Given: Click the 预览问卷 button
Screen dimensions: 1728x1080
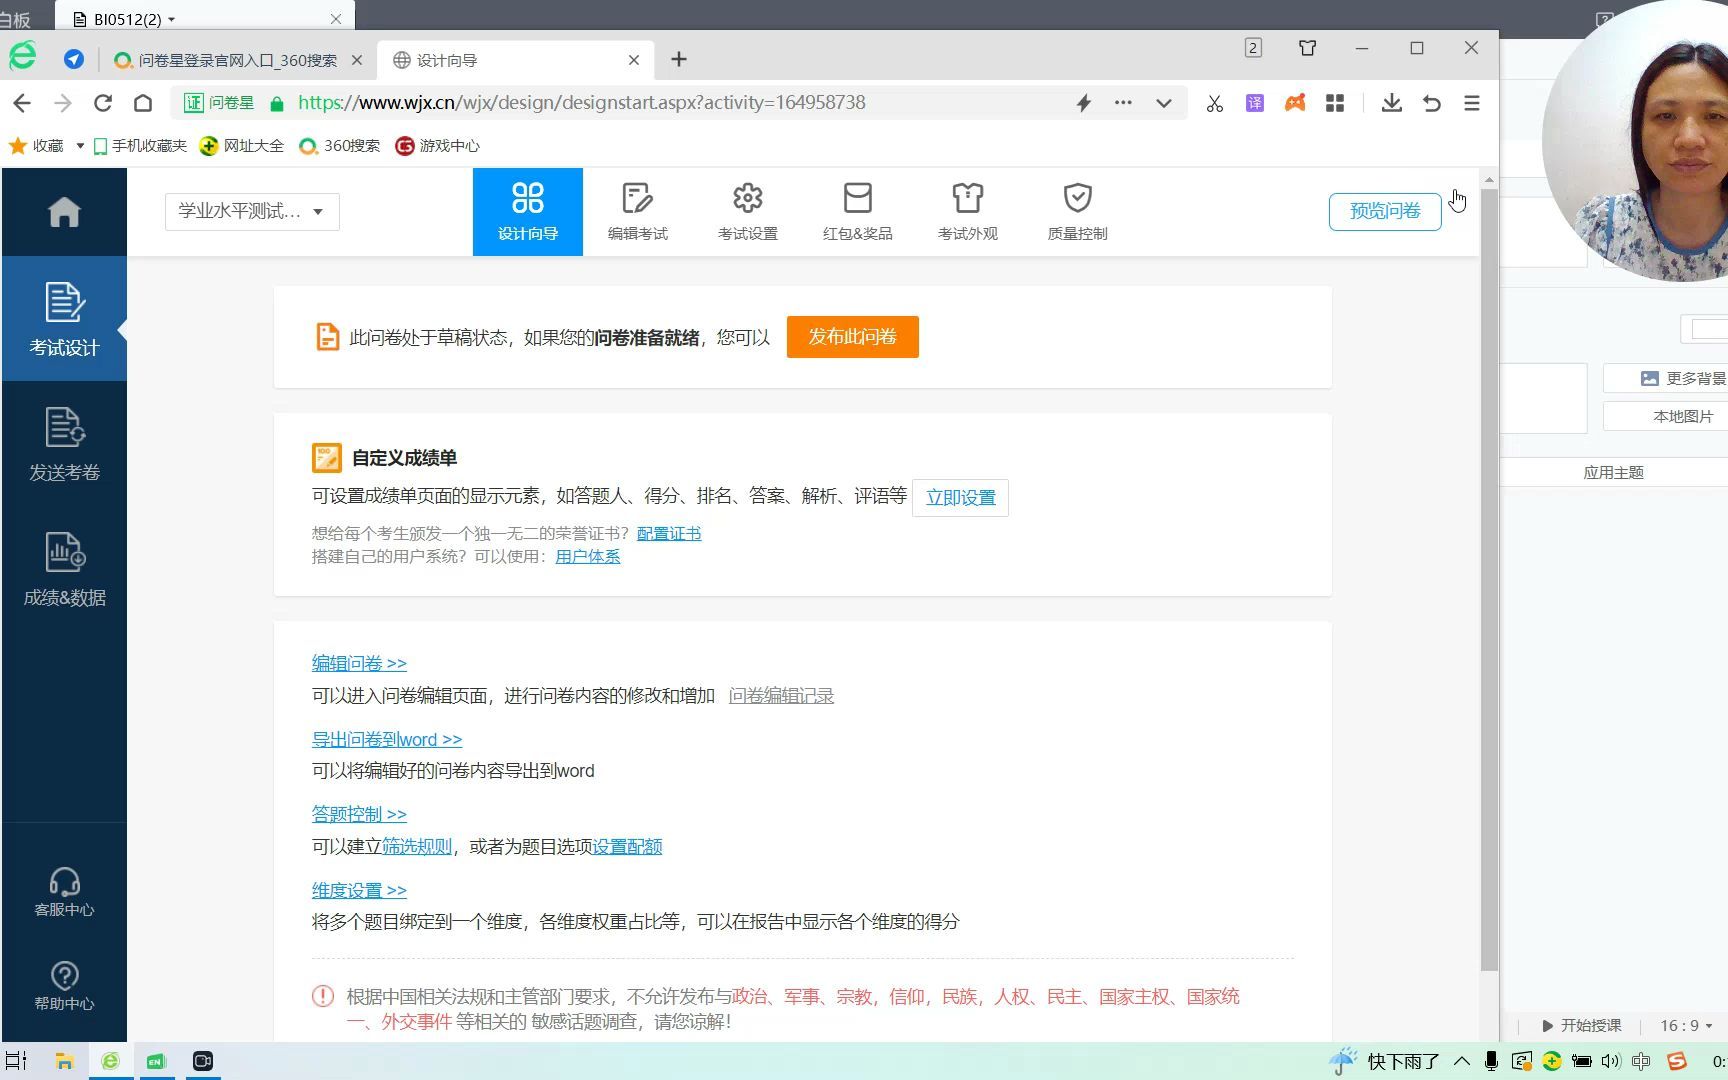Looking at the screenshot, I should tap(1385, 211).
